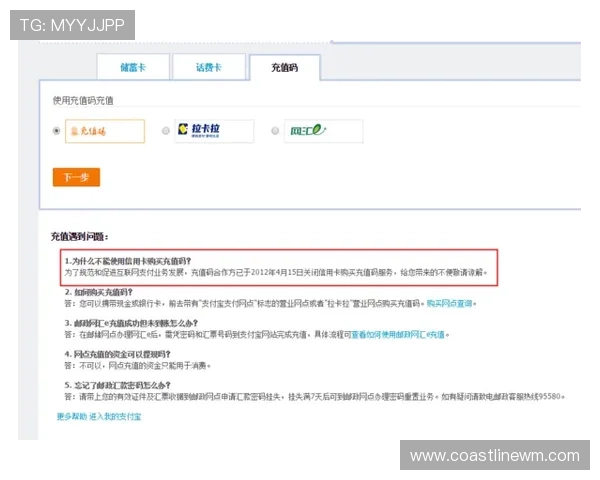Screen dimensions: 600x480
Task: Select the 网汇e radio button
Action: [x=275, y=131]
